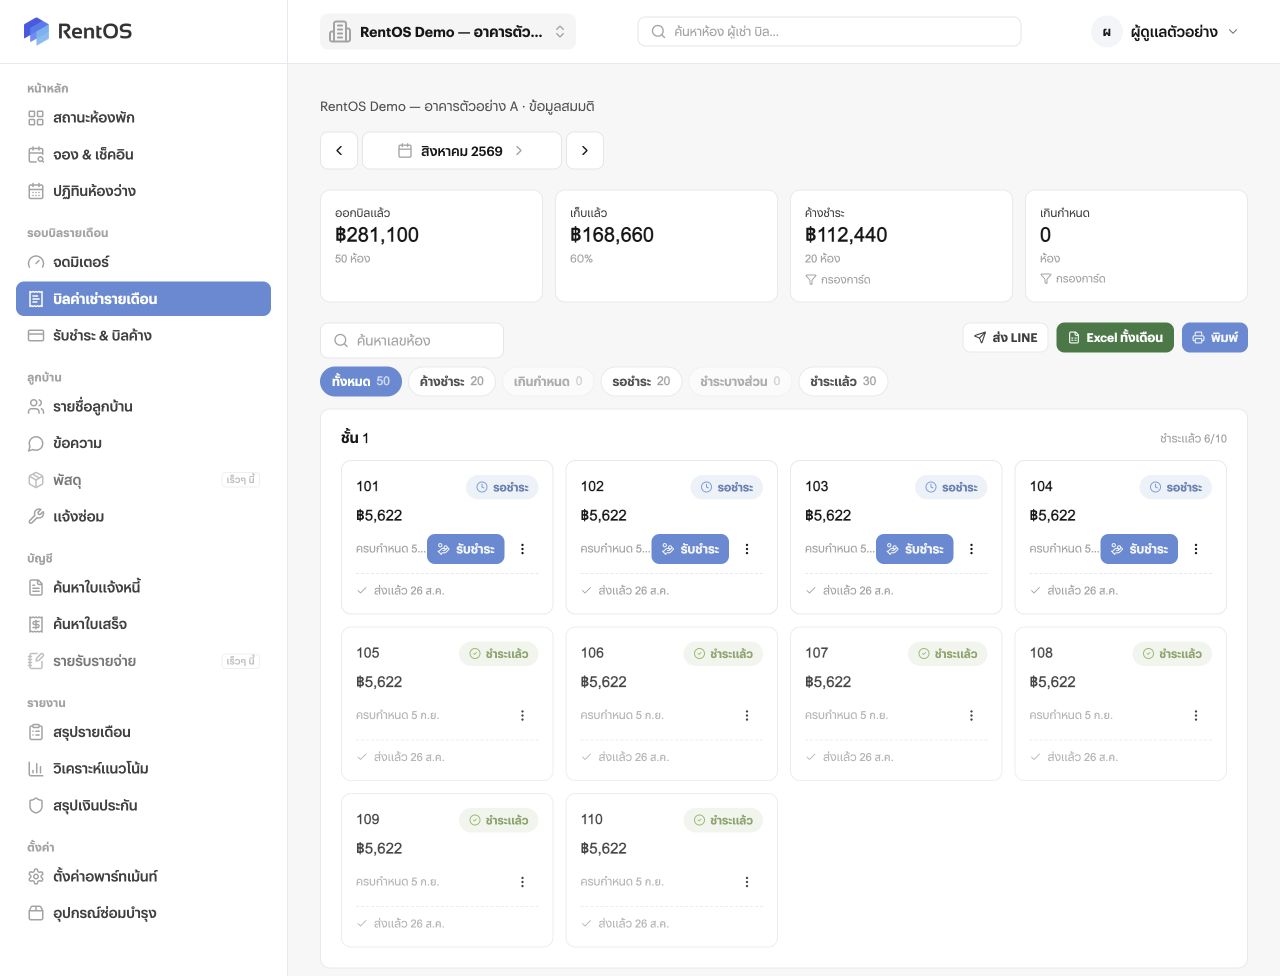Image resolution: width=1280 pixels, height=976 pixels.
Task: Open ค้นหาใบเสร็จ in sidebar
Action: coord(143,624)
